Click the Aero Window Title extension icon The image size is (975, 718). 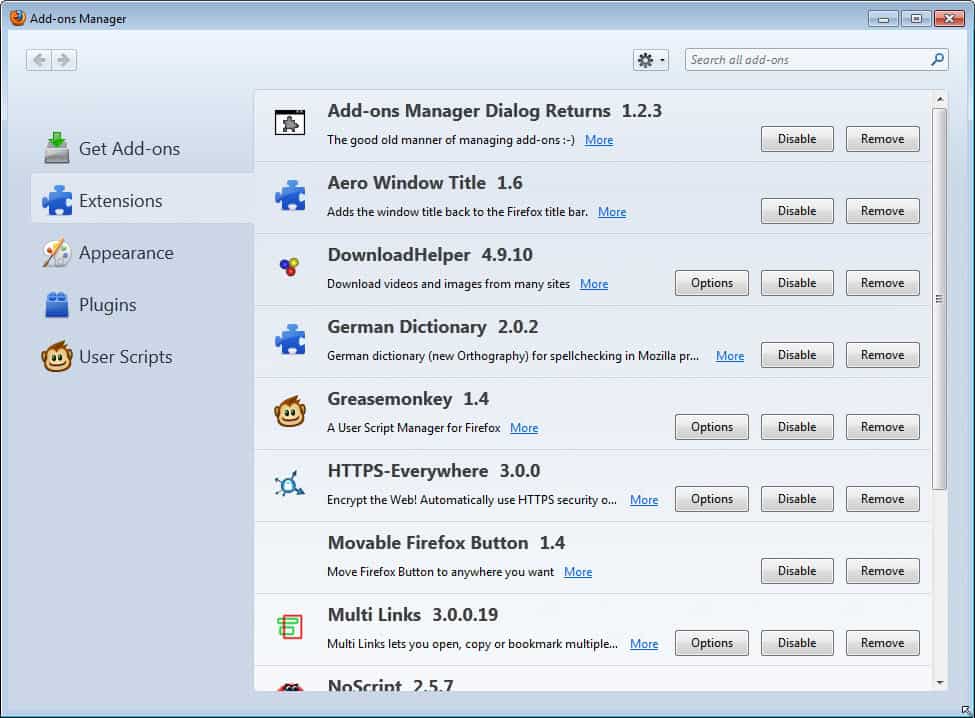pos(290,195)
